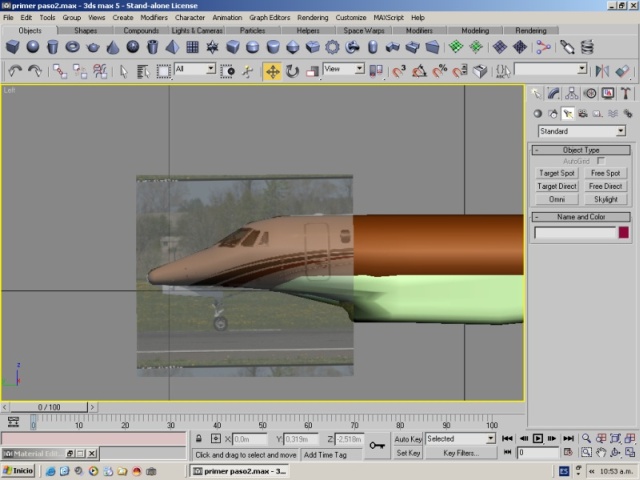Image resolution: width=640 pixels, height=480 pixels.
Task: Click the Undo arrow icon
Action: point(15,71)
